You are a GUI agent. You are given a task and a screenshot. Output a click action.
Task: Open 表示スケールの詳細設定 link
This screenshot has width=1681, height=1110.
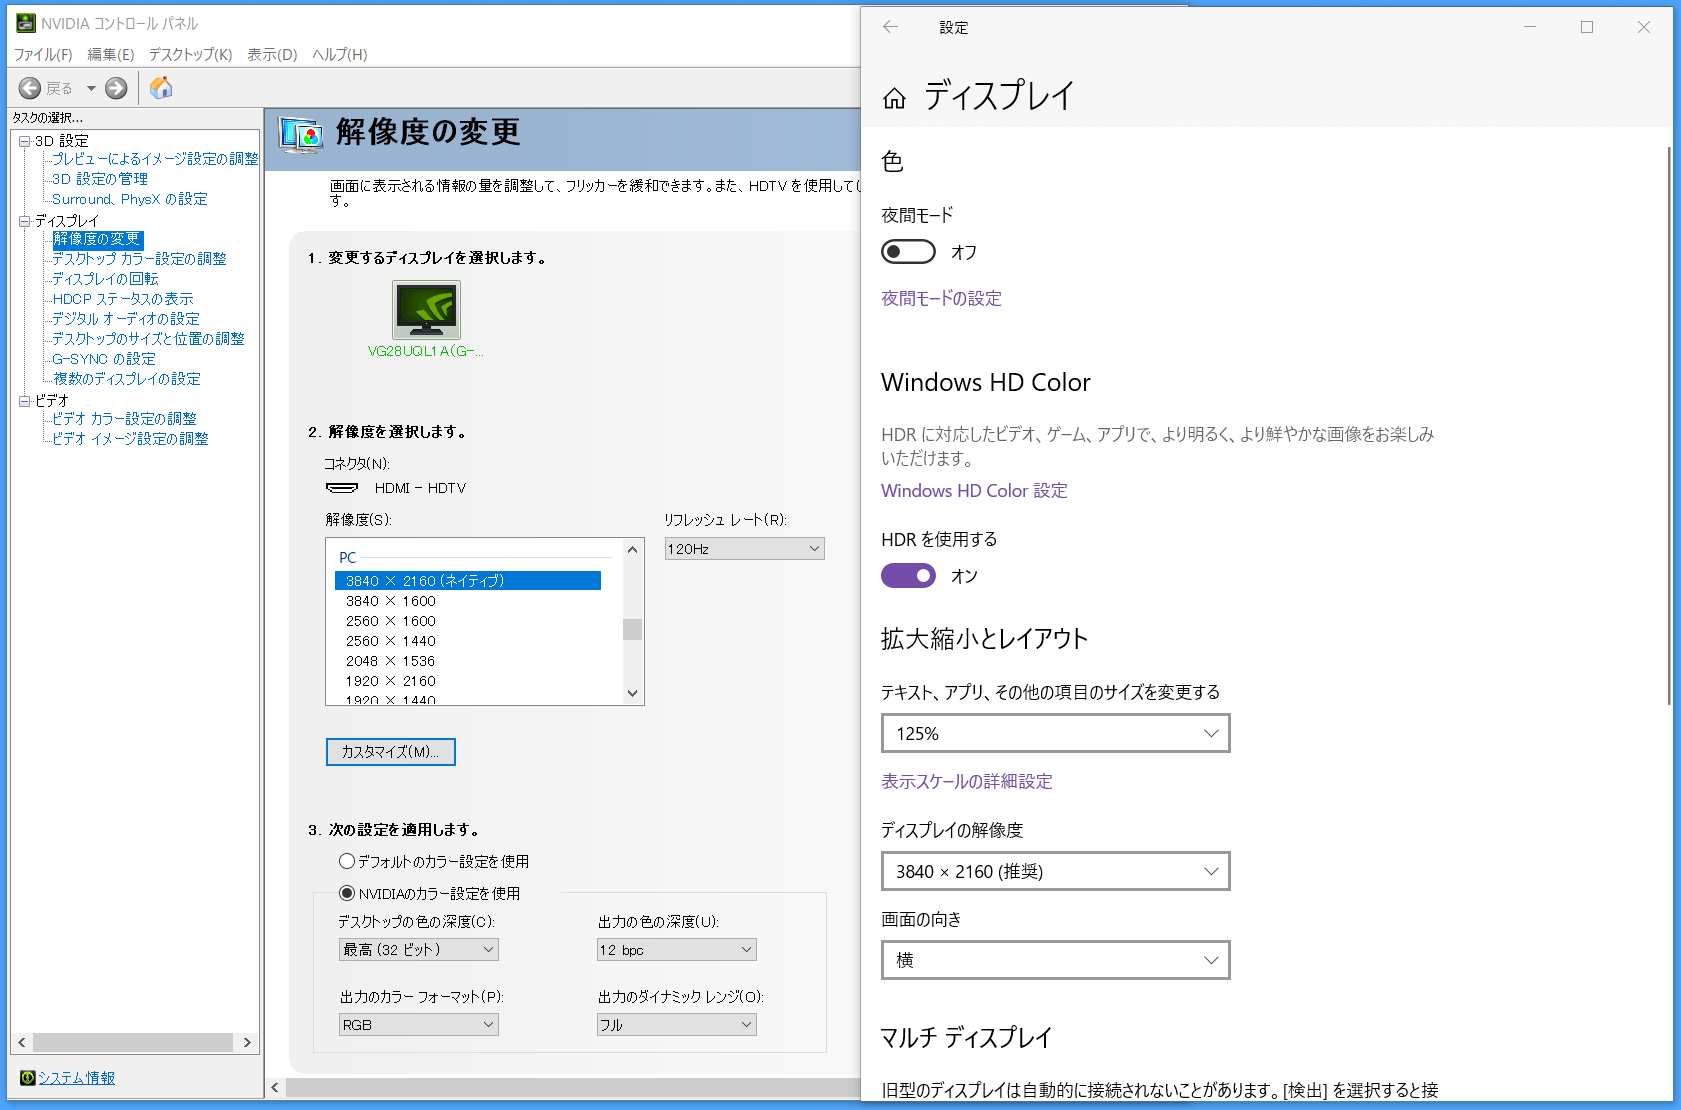coord(967,781)
